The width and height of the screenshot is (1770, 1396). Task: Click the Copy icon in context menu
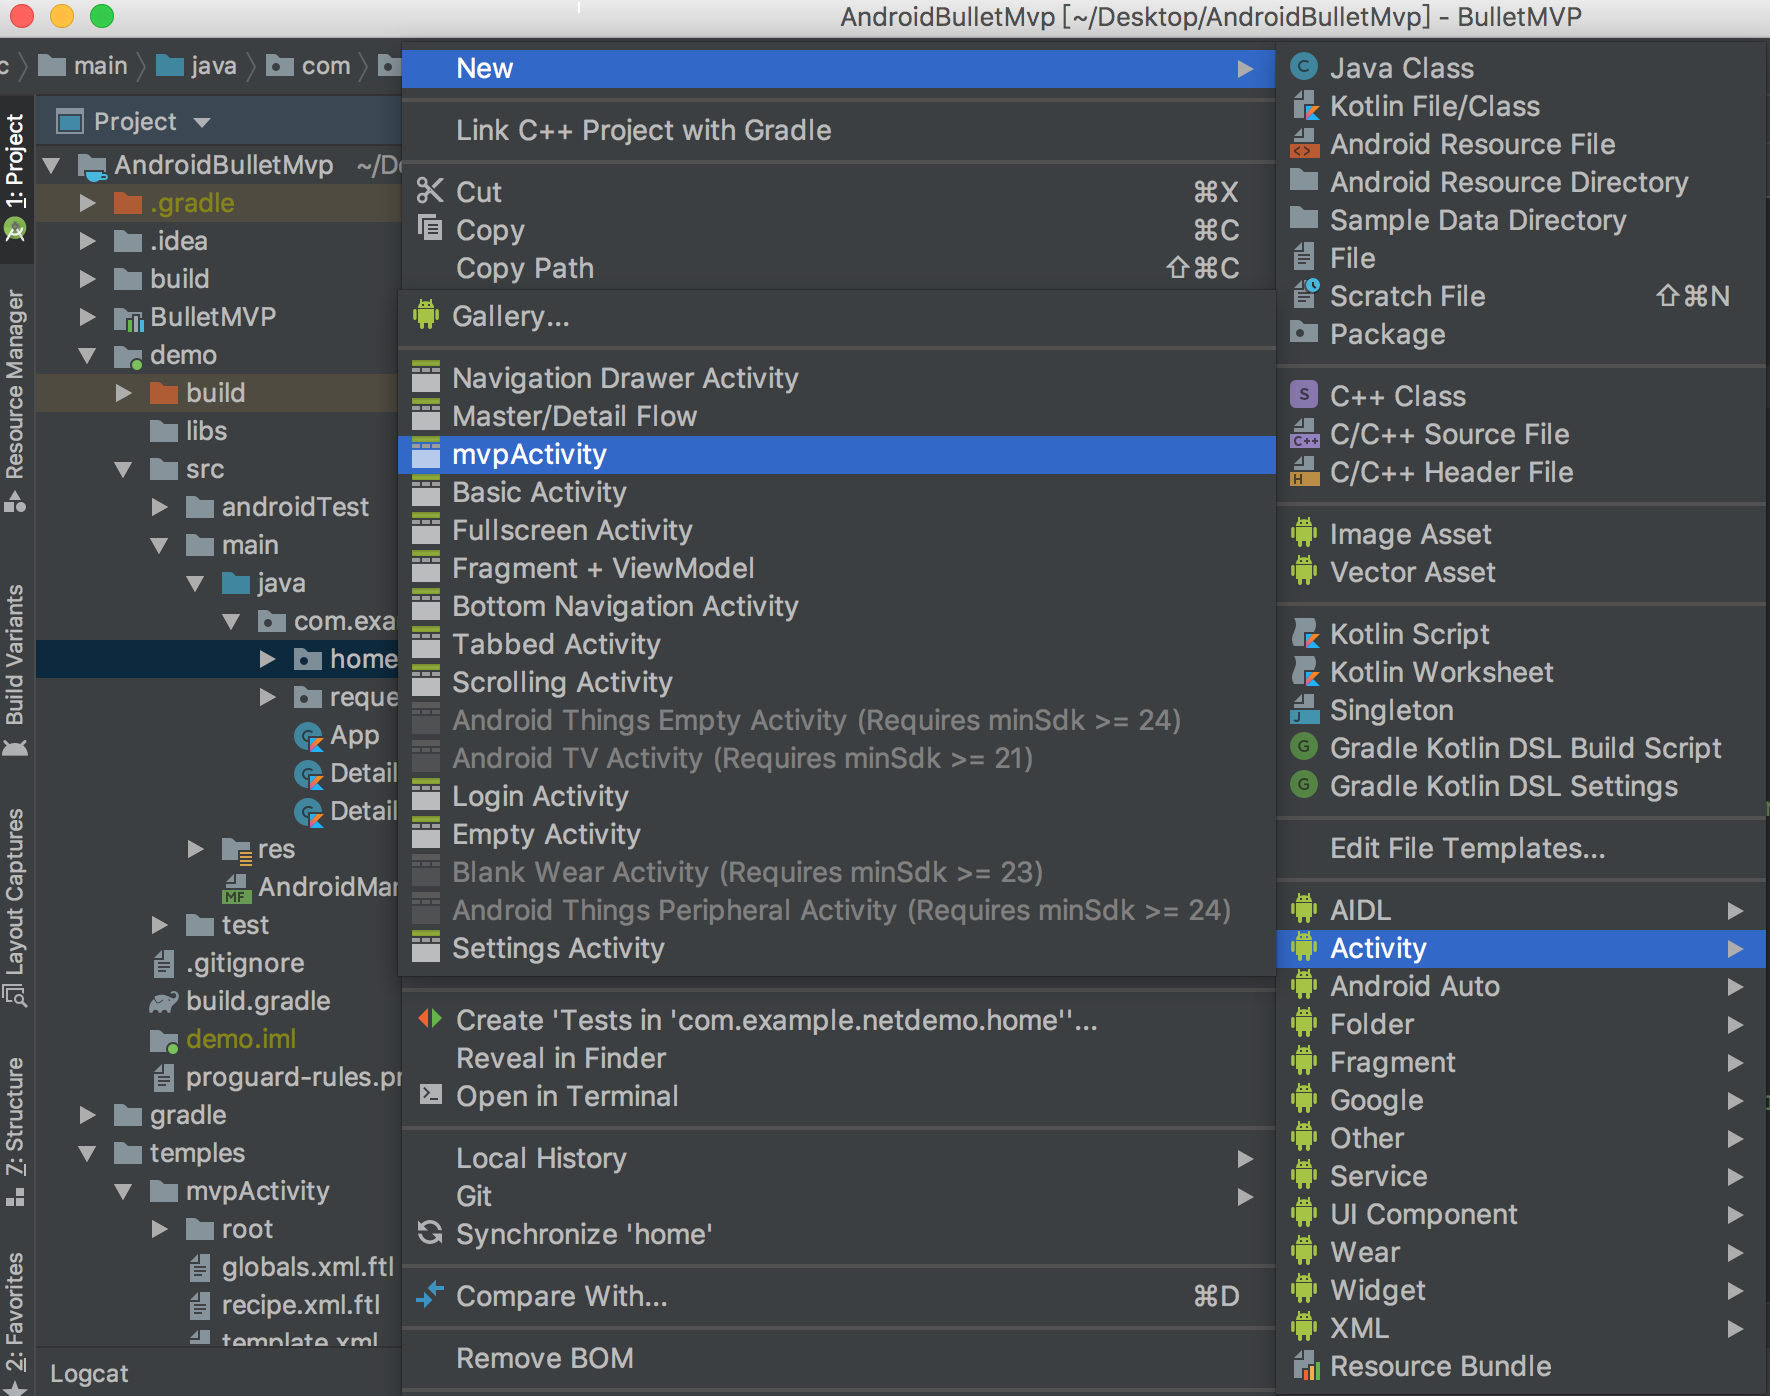(430, 229)
